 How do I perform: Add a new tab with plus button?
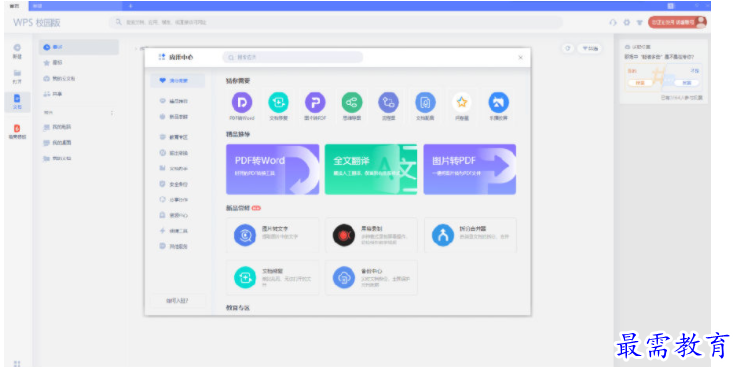130,6
